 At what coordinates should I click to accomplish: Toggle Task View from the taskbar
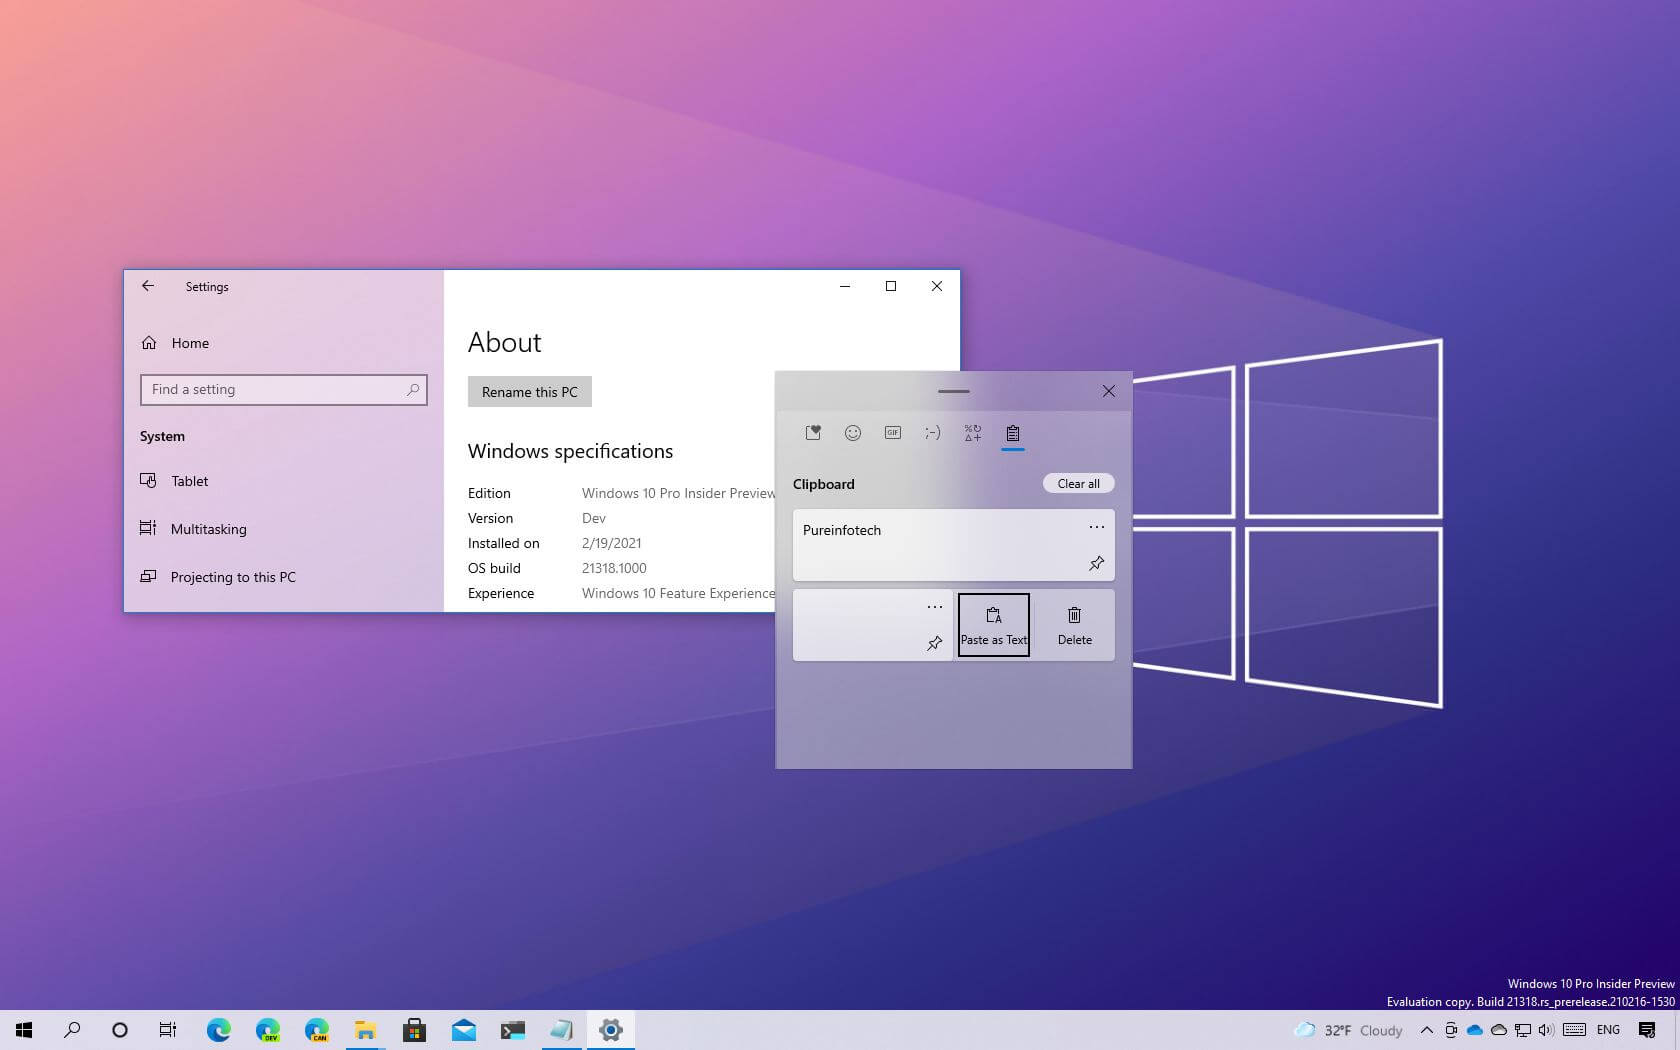(x=167, y=1029)
